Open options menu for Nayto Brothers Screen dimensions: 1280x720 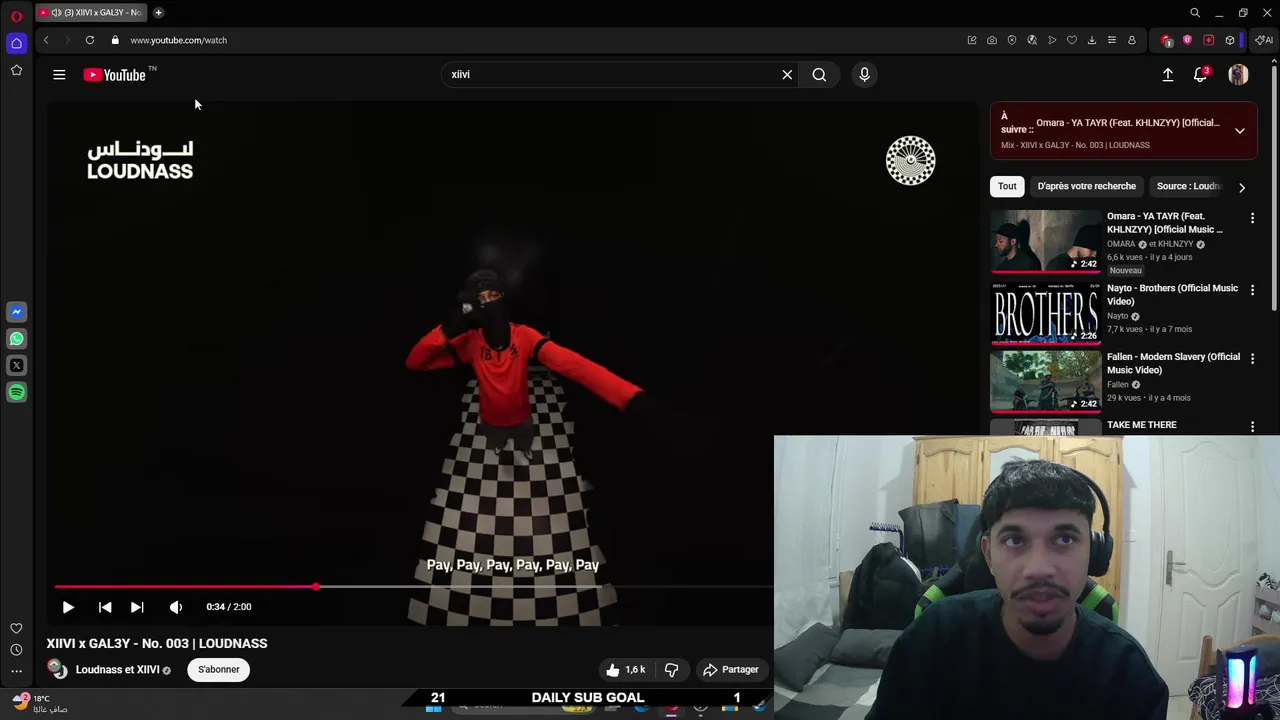1252,290
